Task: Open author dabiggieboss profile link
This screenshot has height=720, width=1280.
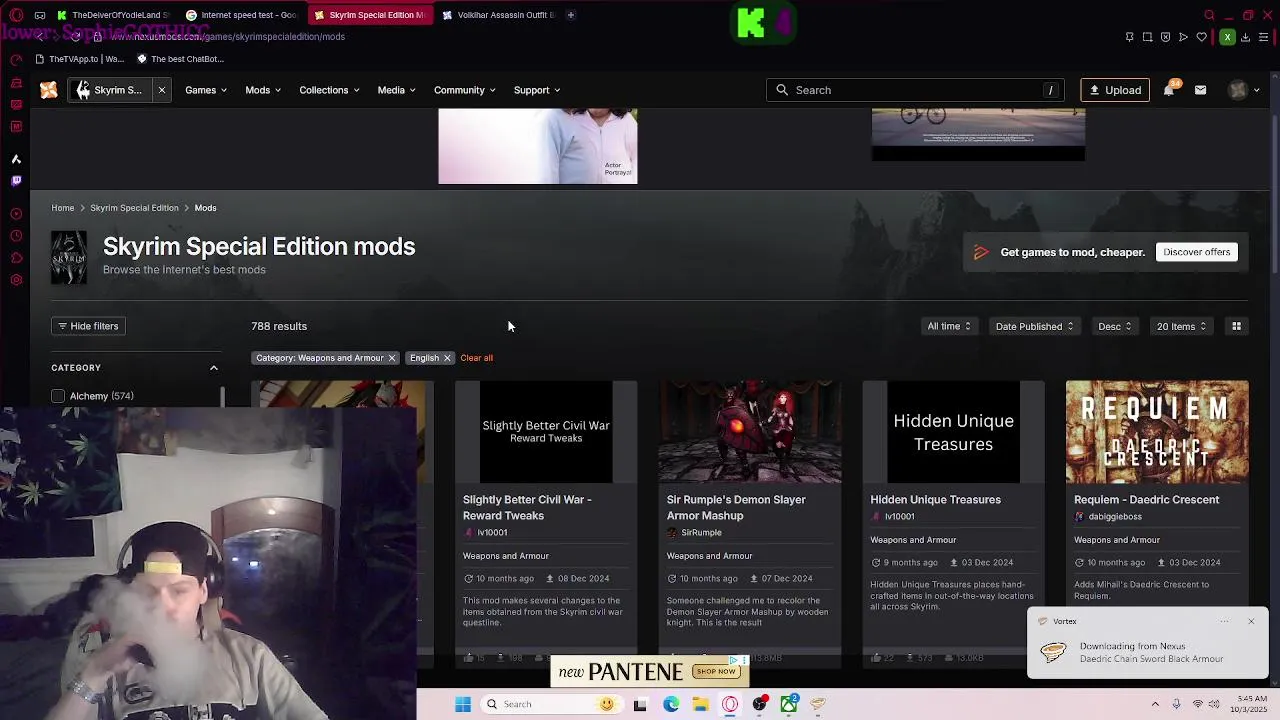Action: (1115, 517)
